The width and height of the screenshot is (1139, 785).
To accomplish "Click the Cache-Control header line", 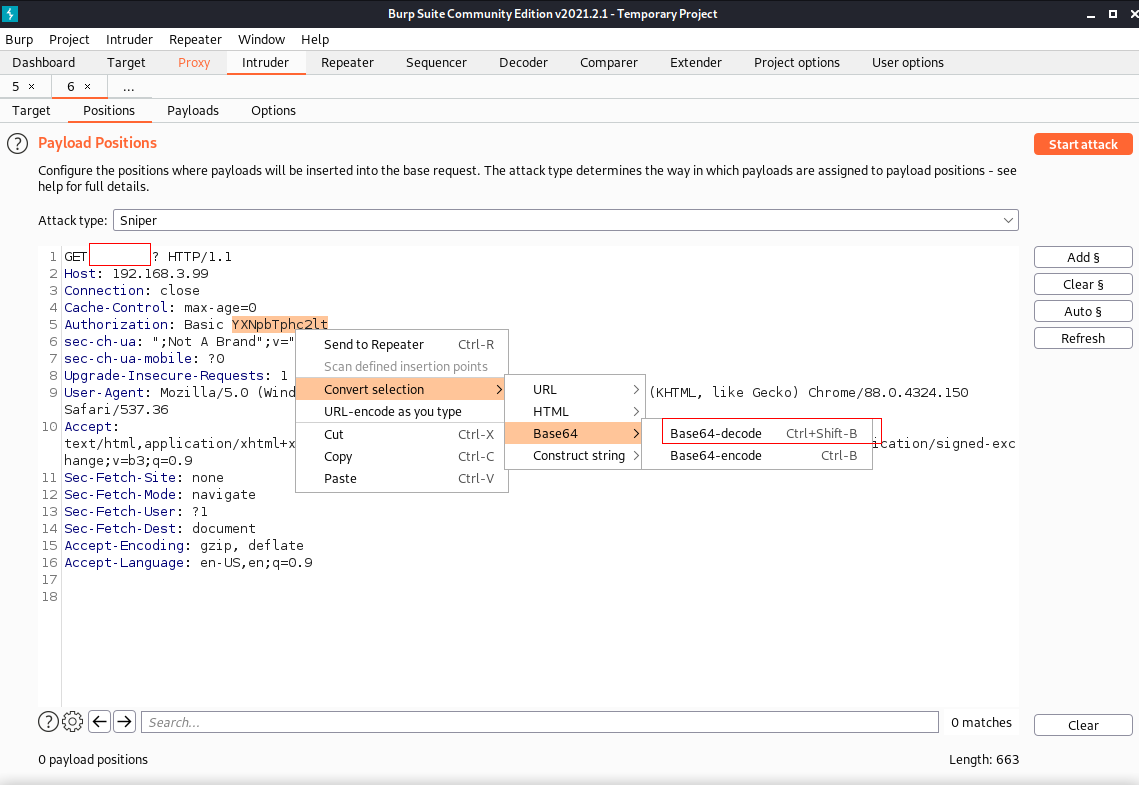I will (x=160, y=308).
